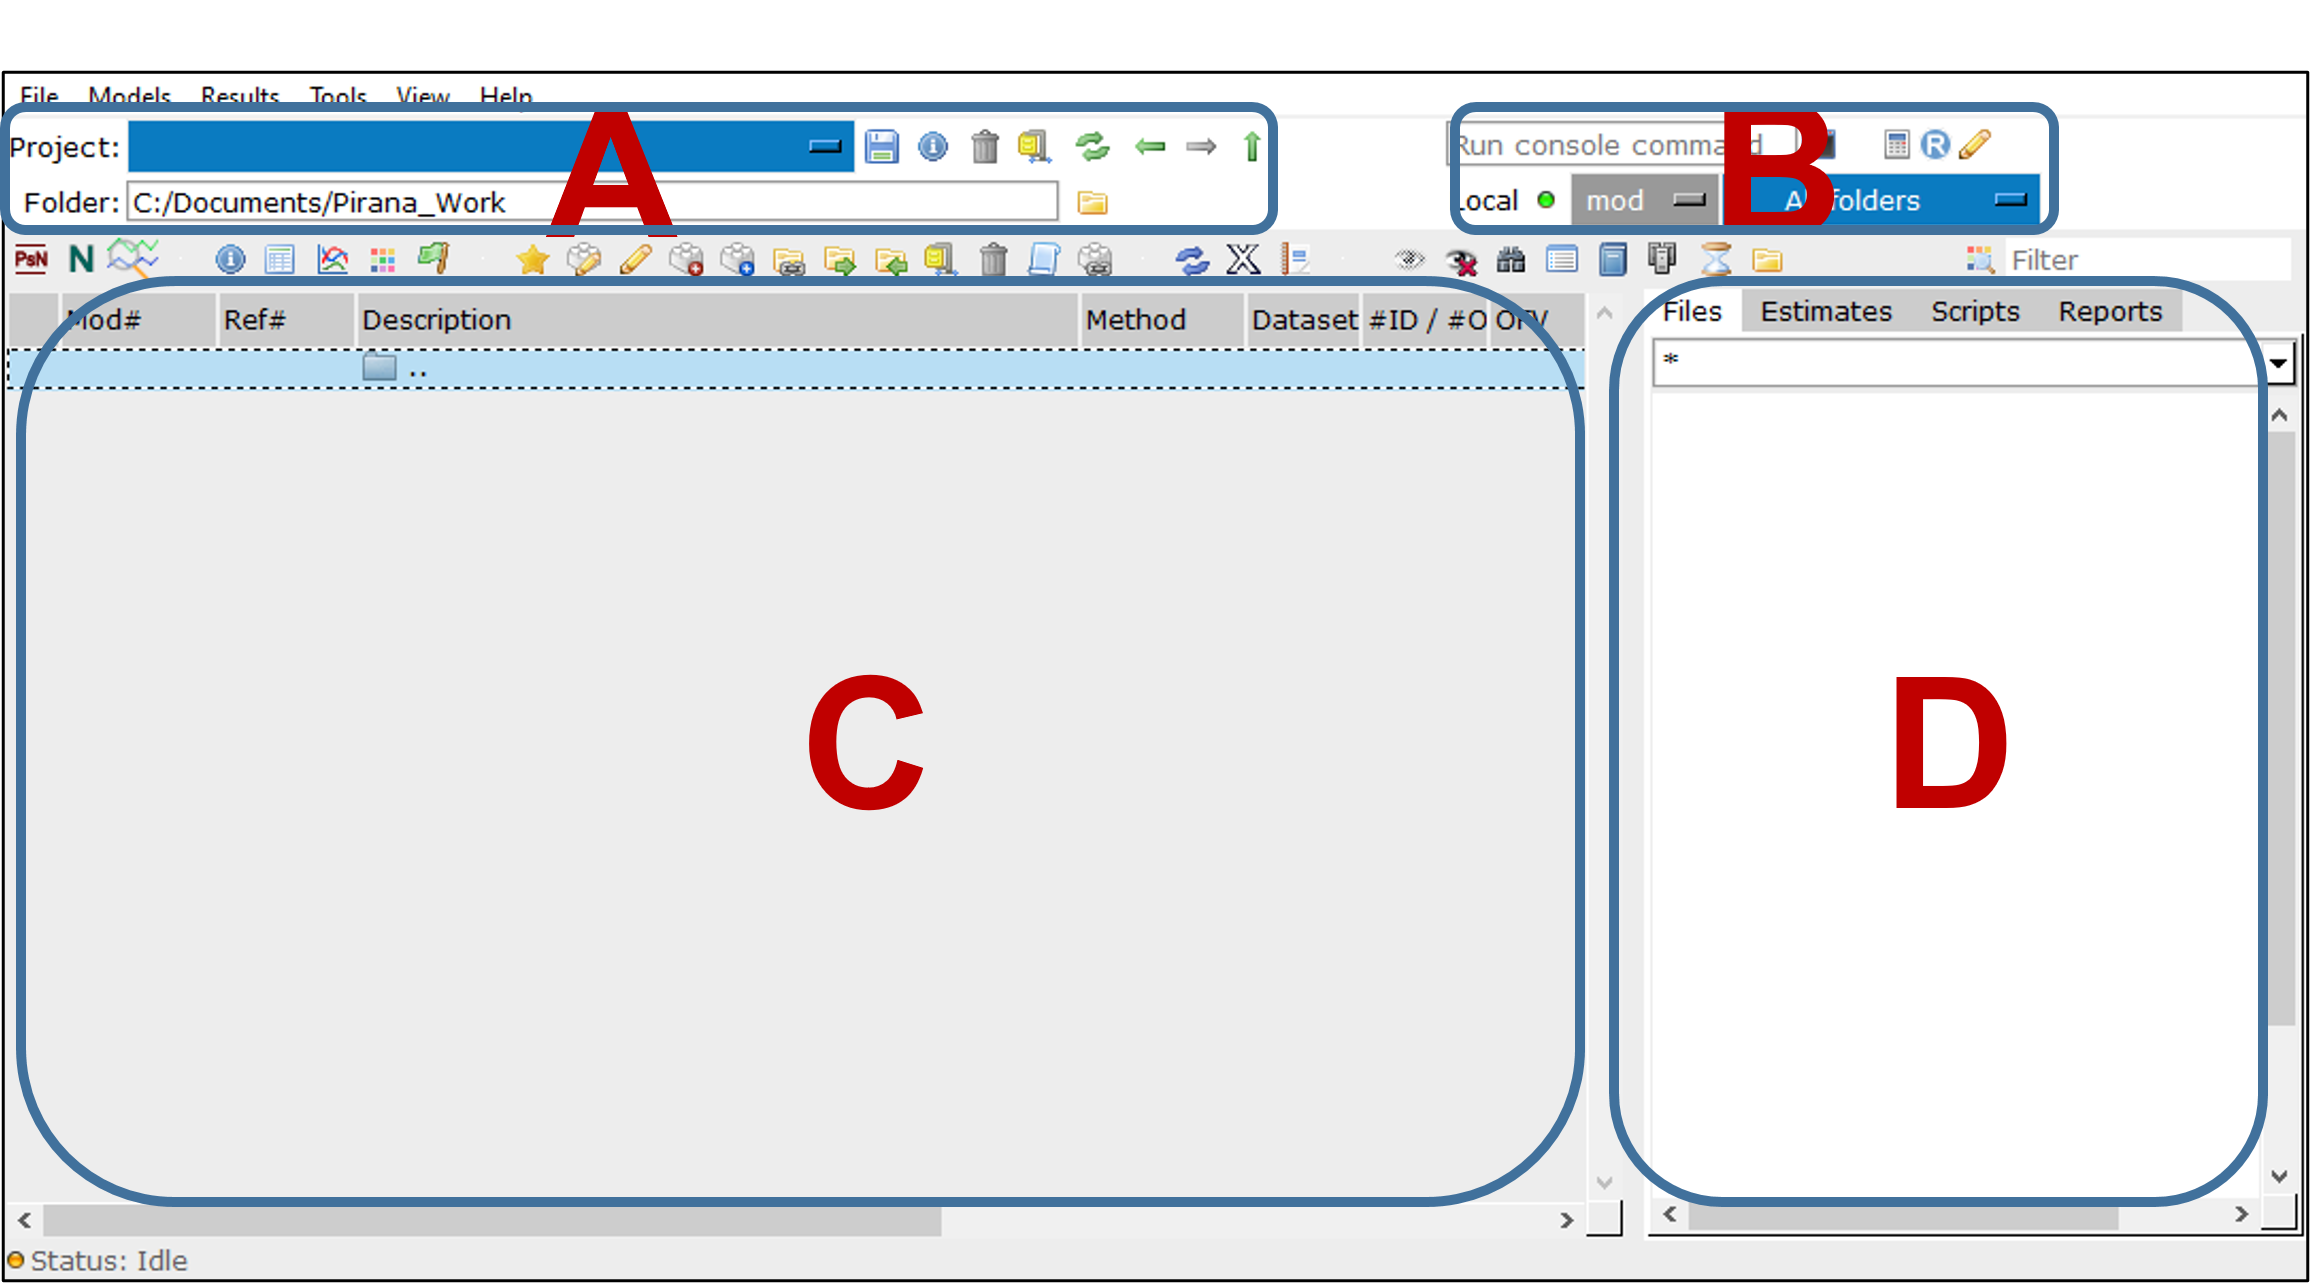The height and width of the screenshot is (1283, 2310).
Task: Click the folder with green left arrow icon
Action: [x=891, y=261]
